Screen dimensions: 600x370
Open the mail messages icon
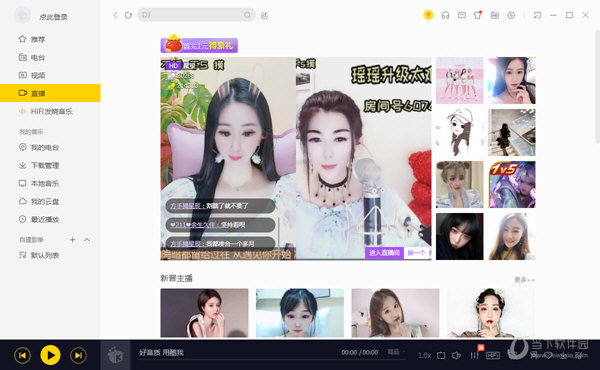(462, 15)
